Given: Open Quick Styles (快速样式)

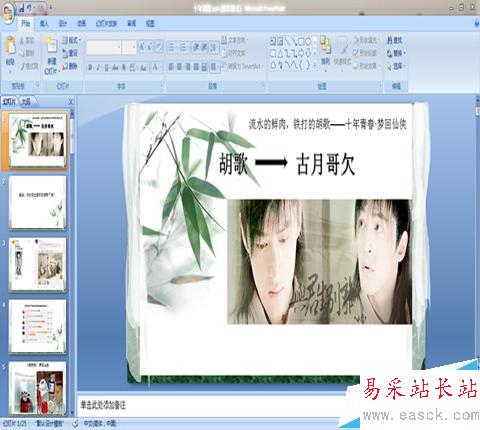Looking at the screenshot, I should tap(342, 52).
